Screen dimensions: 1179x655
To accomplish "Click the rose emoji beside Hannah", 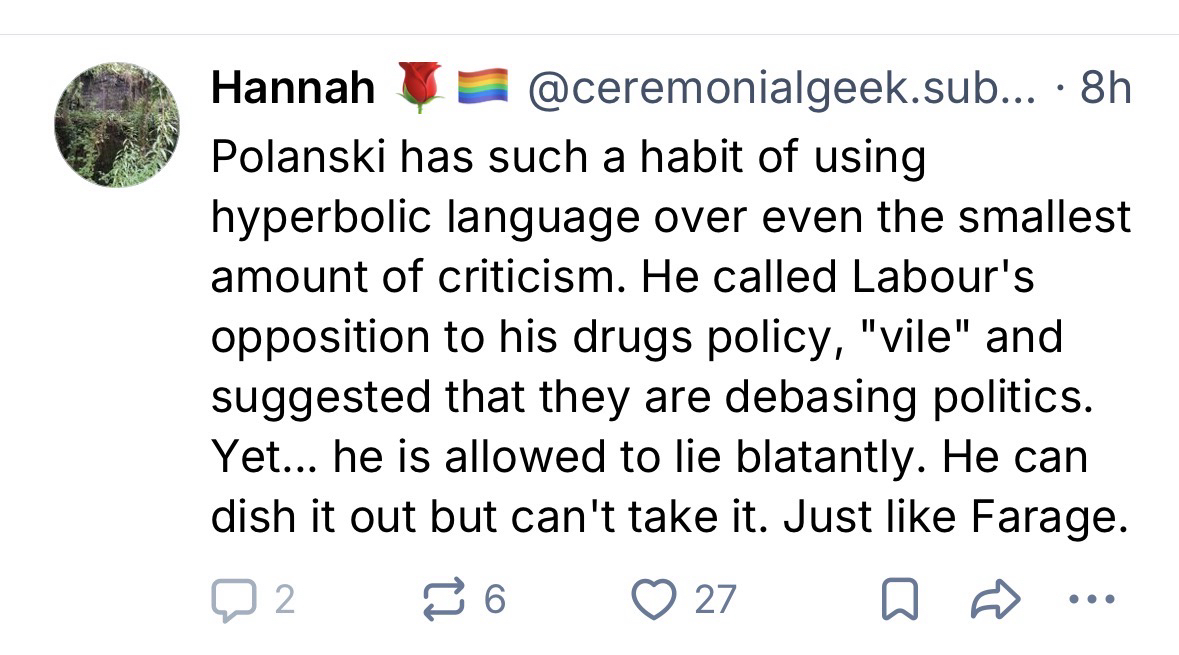I will (418, 88).
